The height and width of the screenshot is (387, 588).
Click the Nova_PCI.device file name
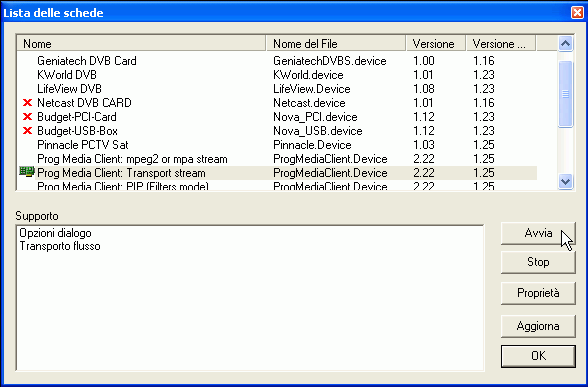point(315,117)
